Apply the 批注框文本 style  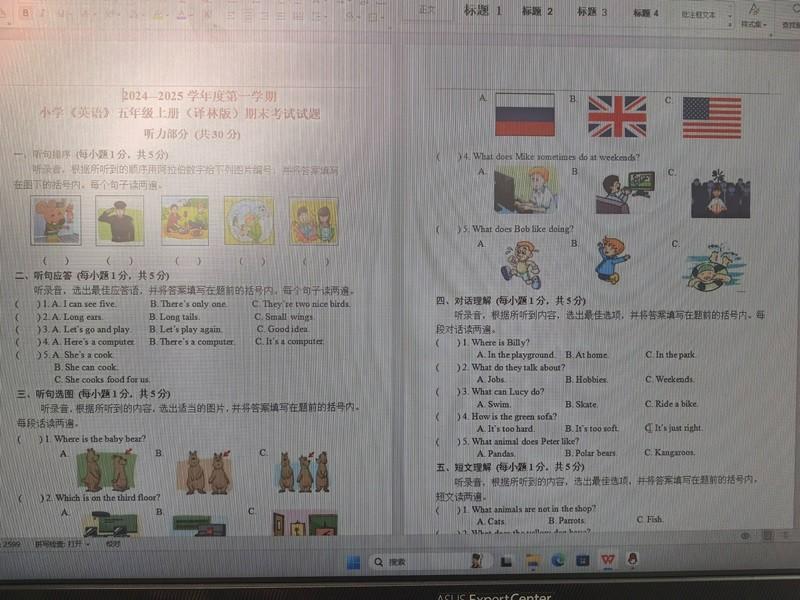coord(698,15)
